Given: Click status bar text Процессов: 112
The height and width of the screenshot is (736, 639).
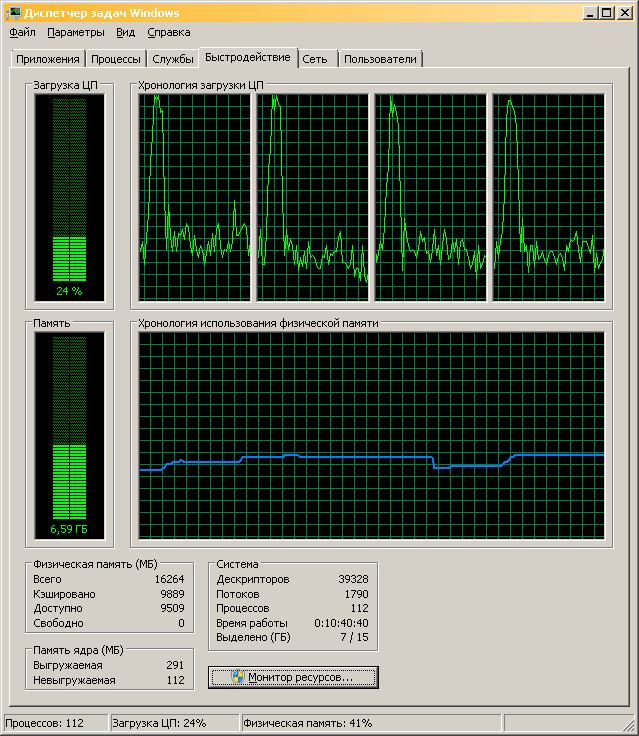Looking at the screenshot, I should point(45,723).
